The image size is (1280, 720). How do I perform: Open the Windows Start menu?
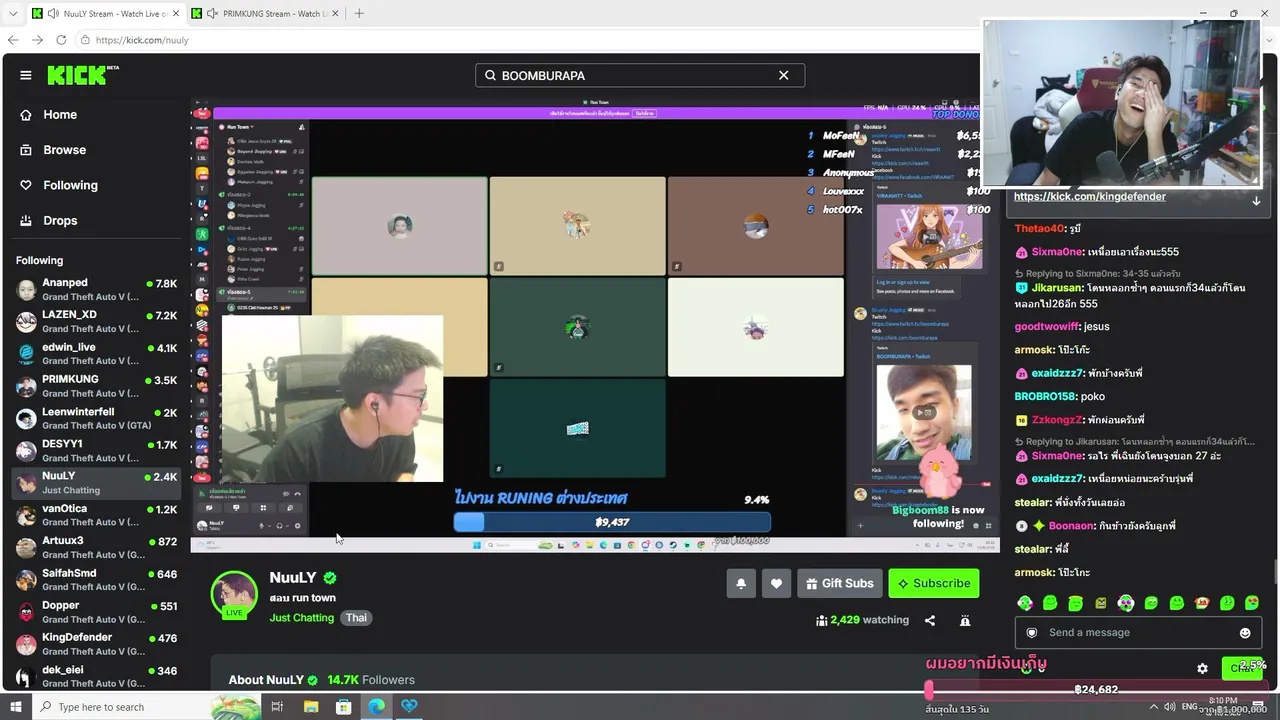pyautogui.click(x=17, y=707)
